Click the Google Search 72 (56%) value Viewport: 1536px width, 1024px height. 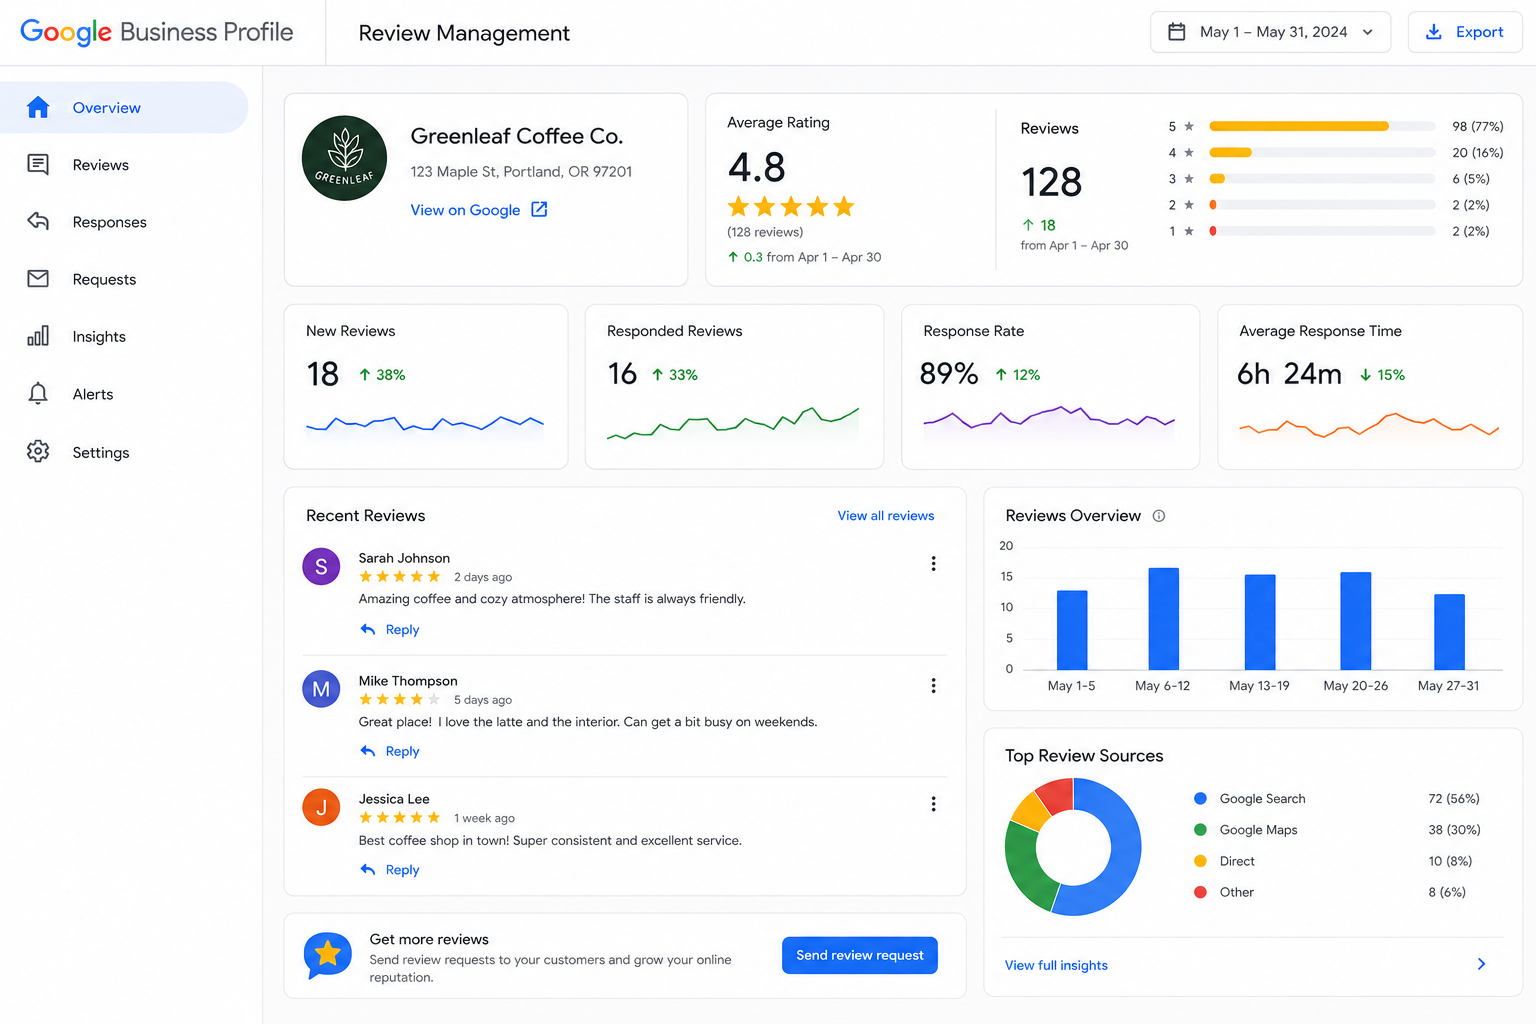[1454, 798]
